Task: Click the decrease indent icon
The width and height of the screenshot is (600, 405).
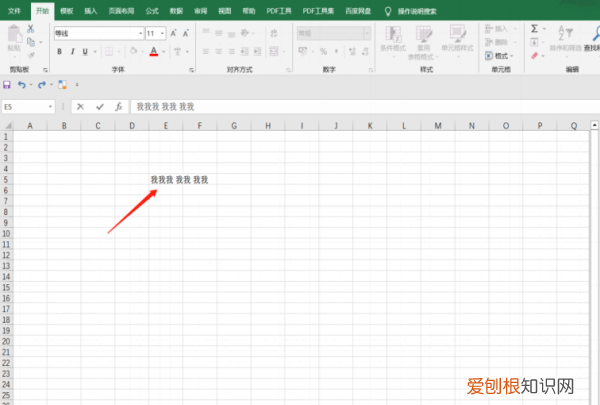Action: [x=245, y=51]
